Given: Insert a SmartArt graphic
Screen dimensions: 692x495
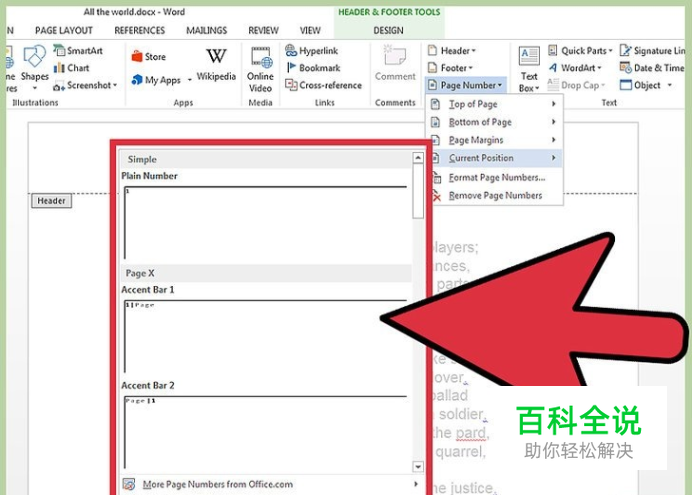Looking at the screenshot, I should pyautogui.click(x=78, y=50).
